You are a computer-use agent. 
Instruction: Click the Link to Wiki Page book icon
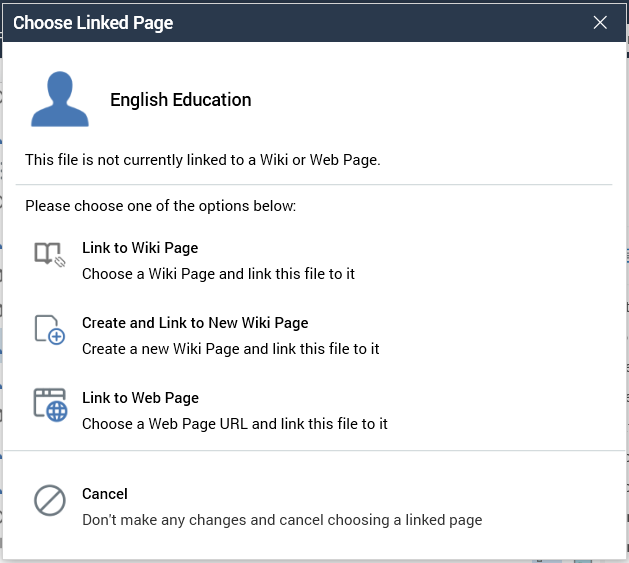click(x=49, y=256)
